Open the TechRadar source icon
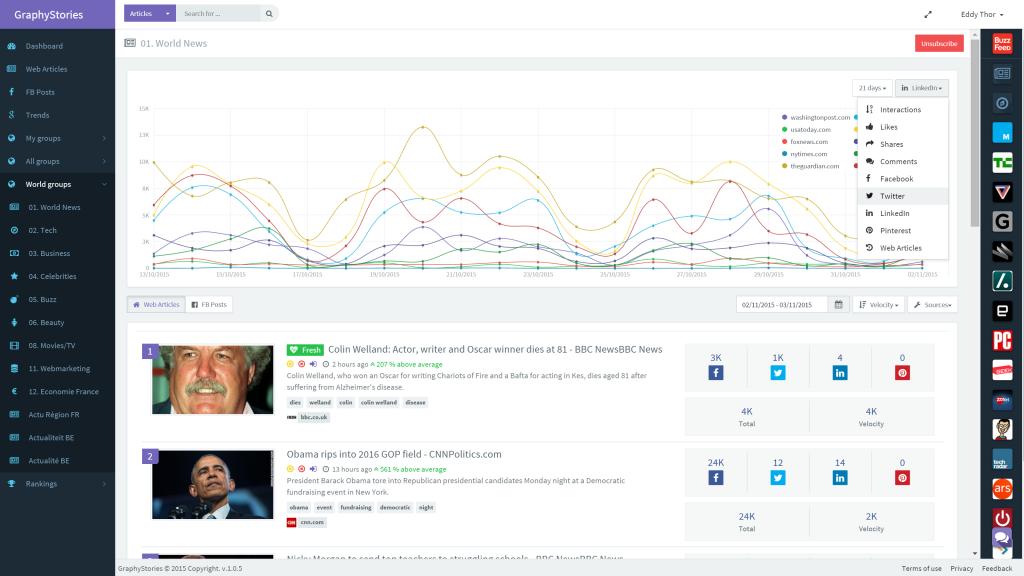 coord(1002,459)
